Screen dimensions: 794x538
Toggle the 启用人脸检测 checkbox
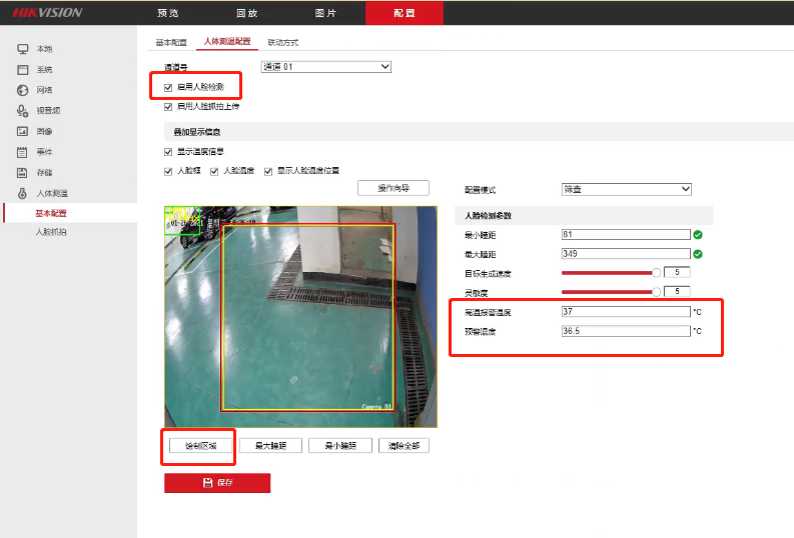(168, 88)
